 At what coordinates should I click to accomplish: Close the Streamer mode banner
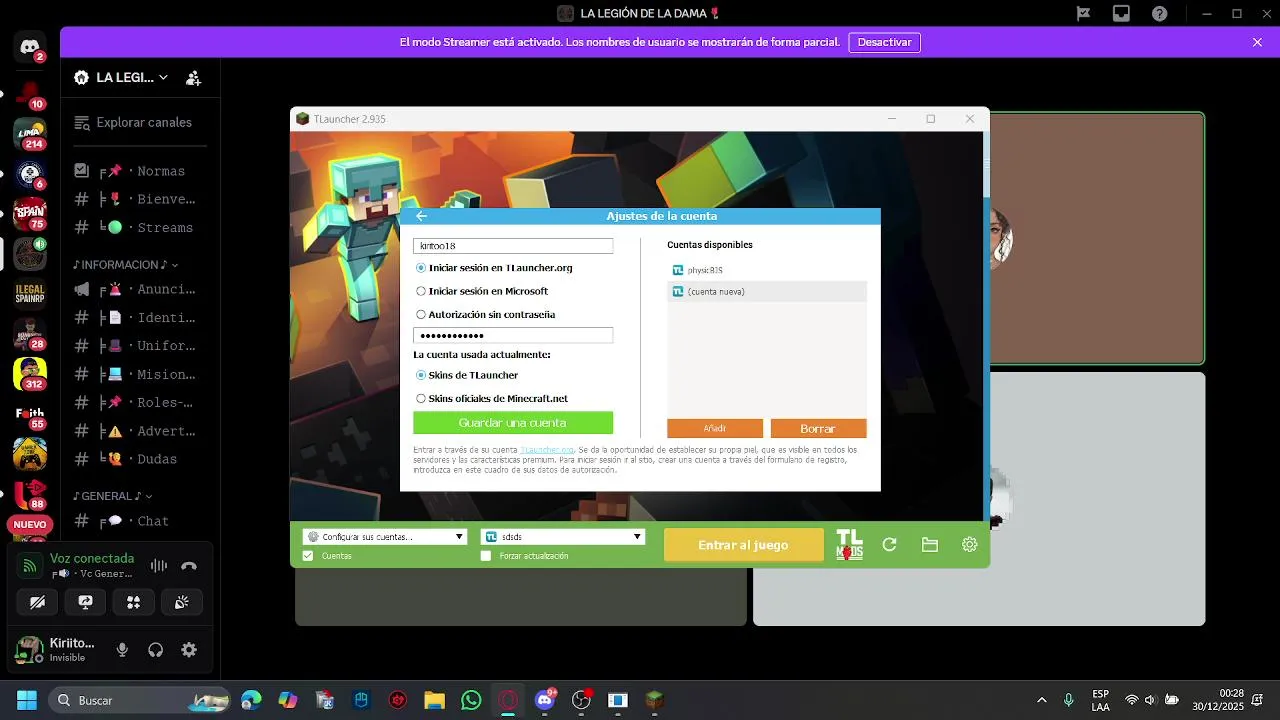pos(1257,42)
